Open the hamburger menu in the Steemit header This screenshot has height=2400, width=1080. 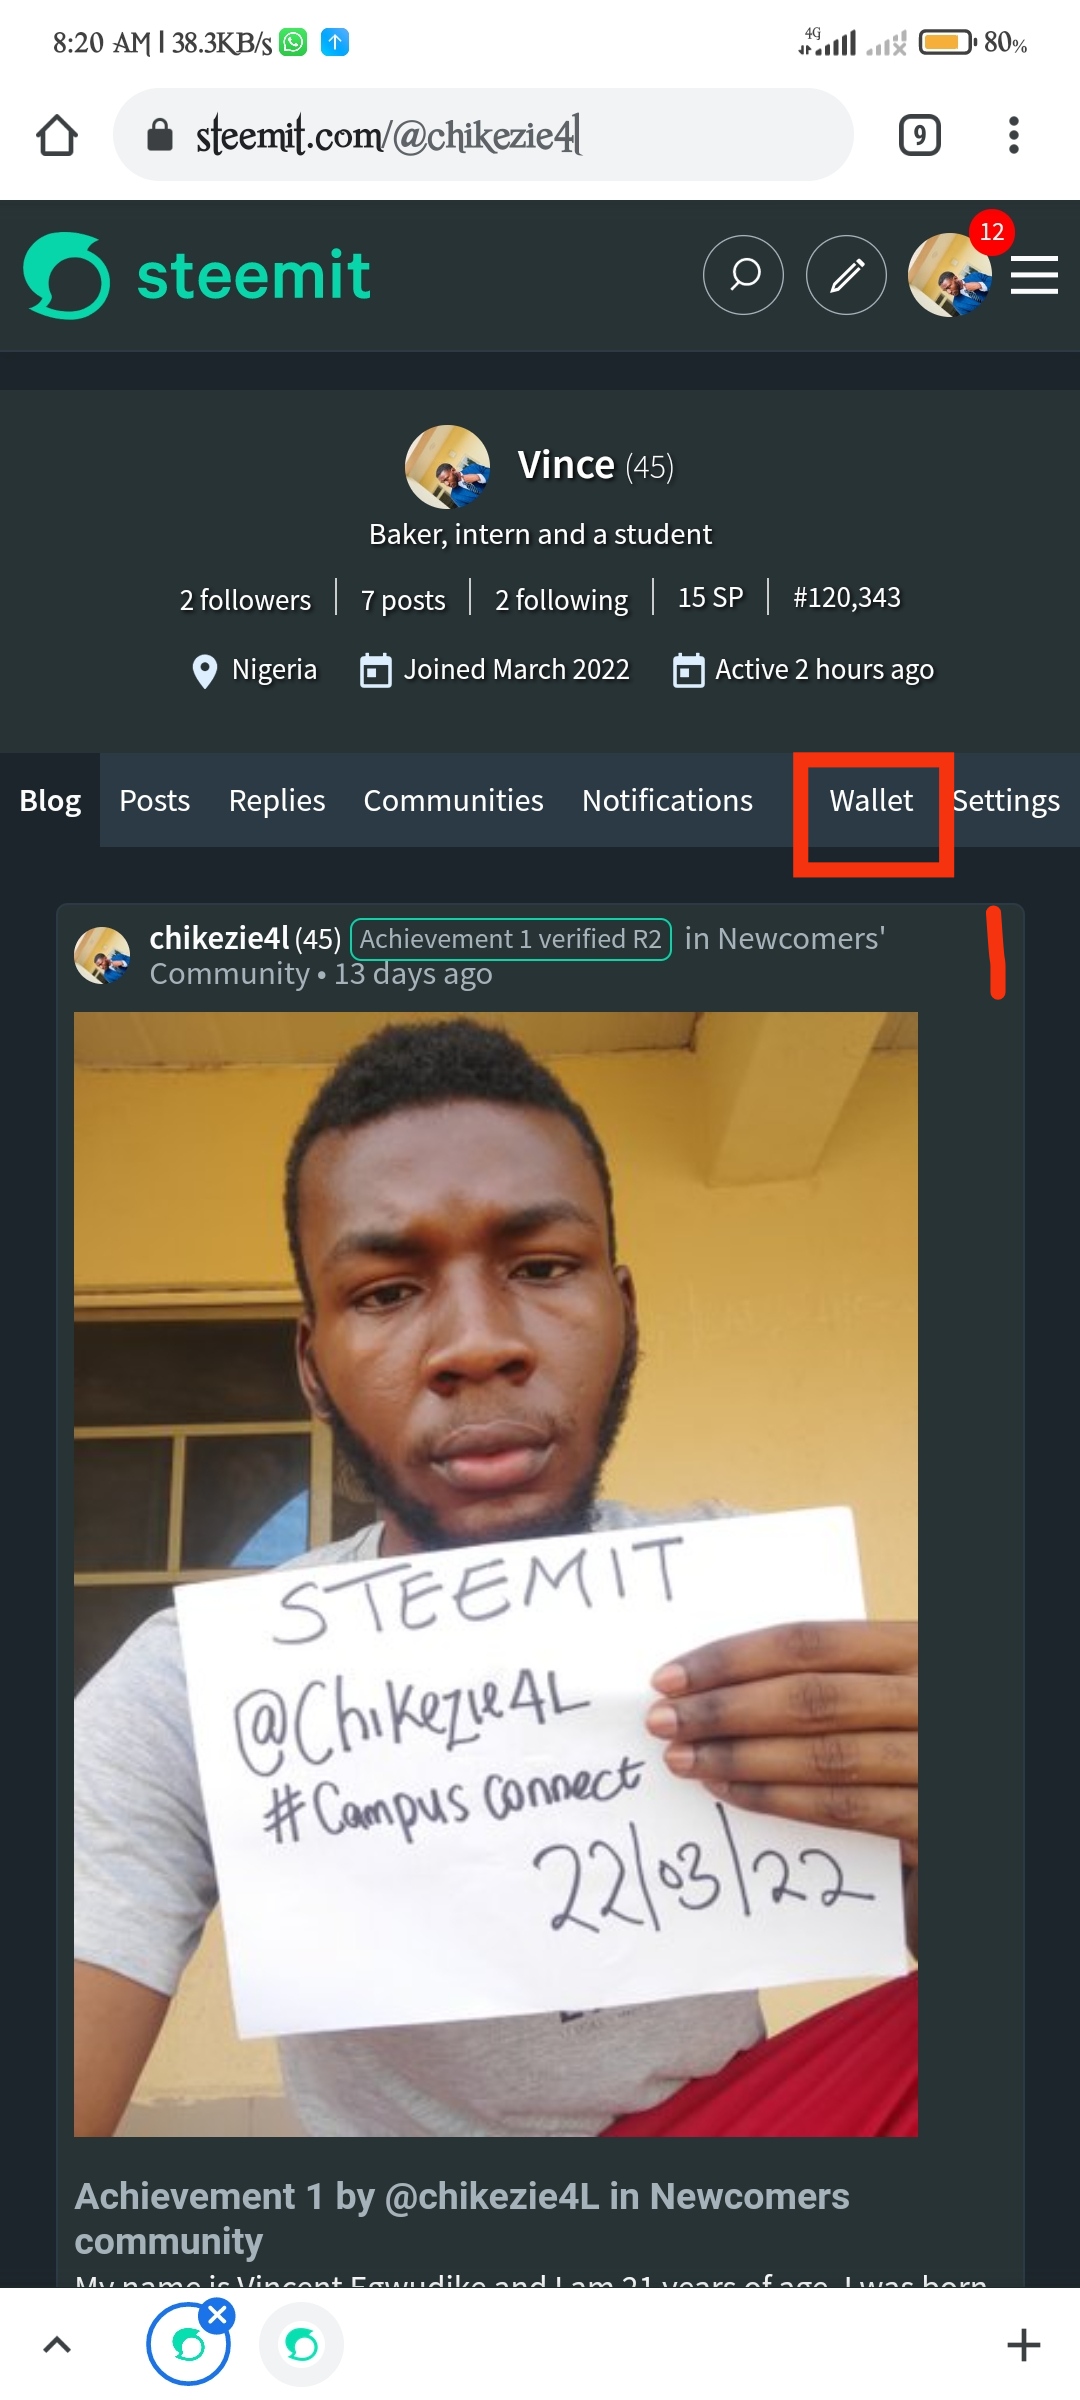(1034, 275)
